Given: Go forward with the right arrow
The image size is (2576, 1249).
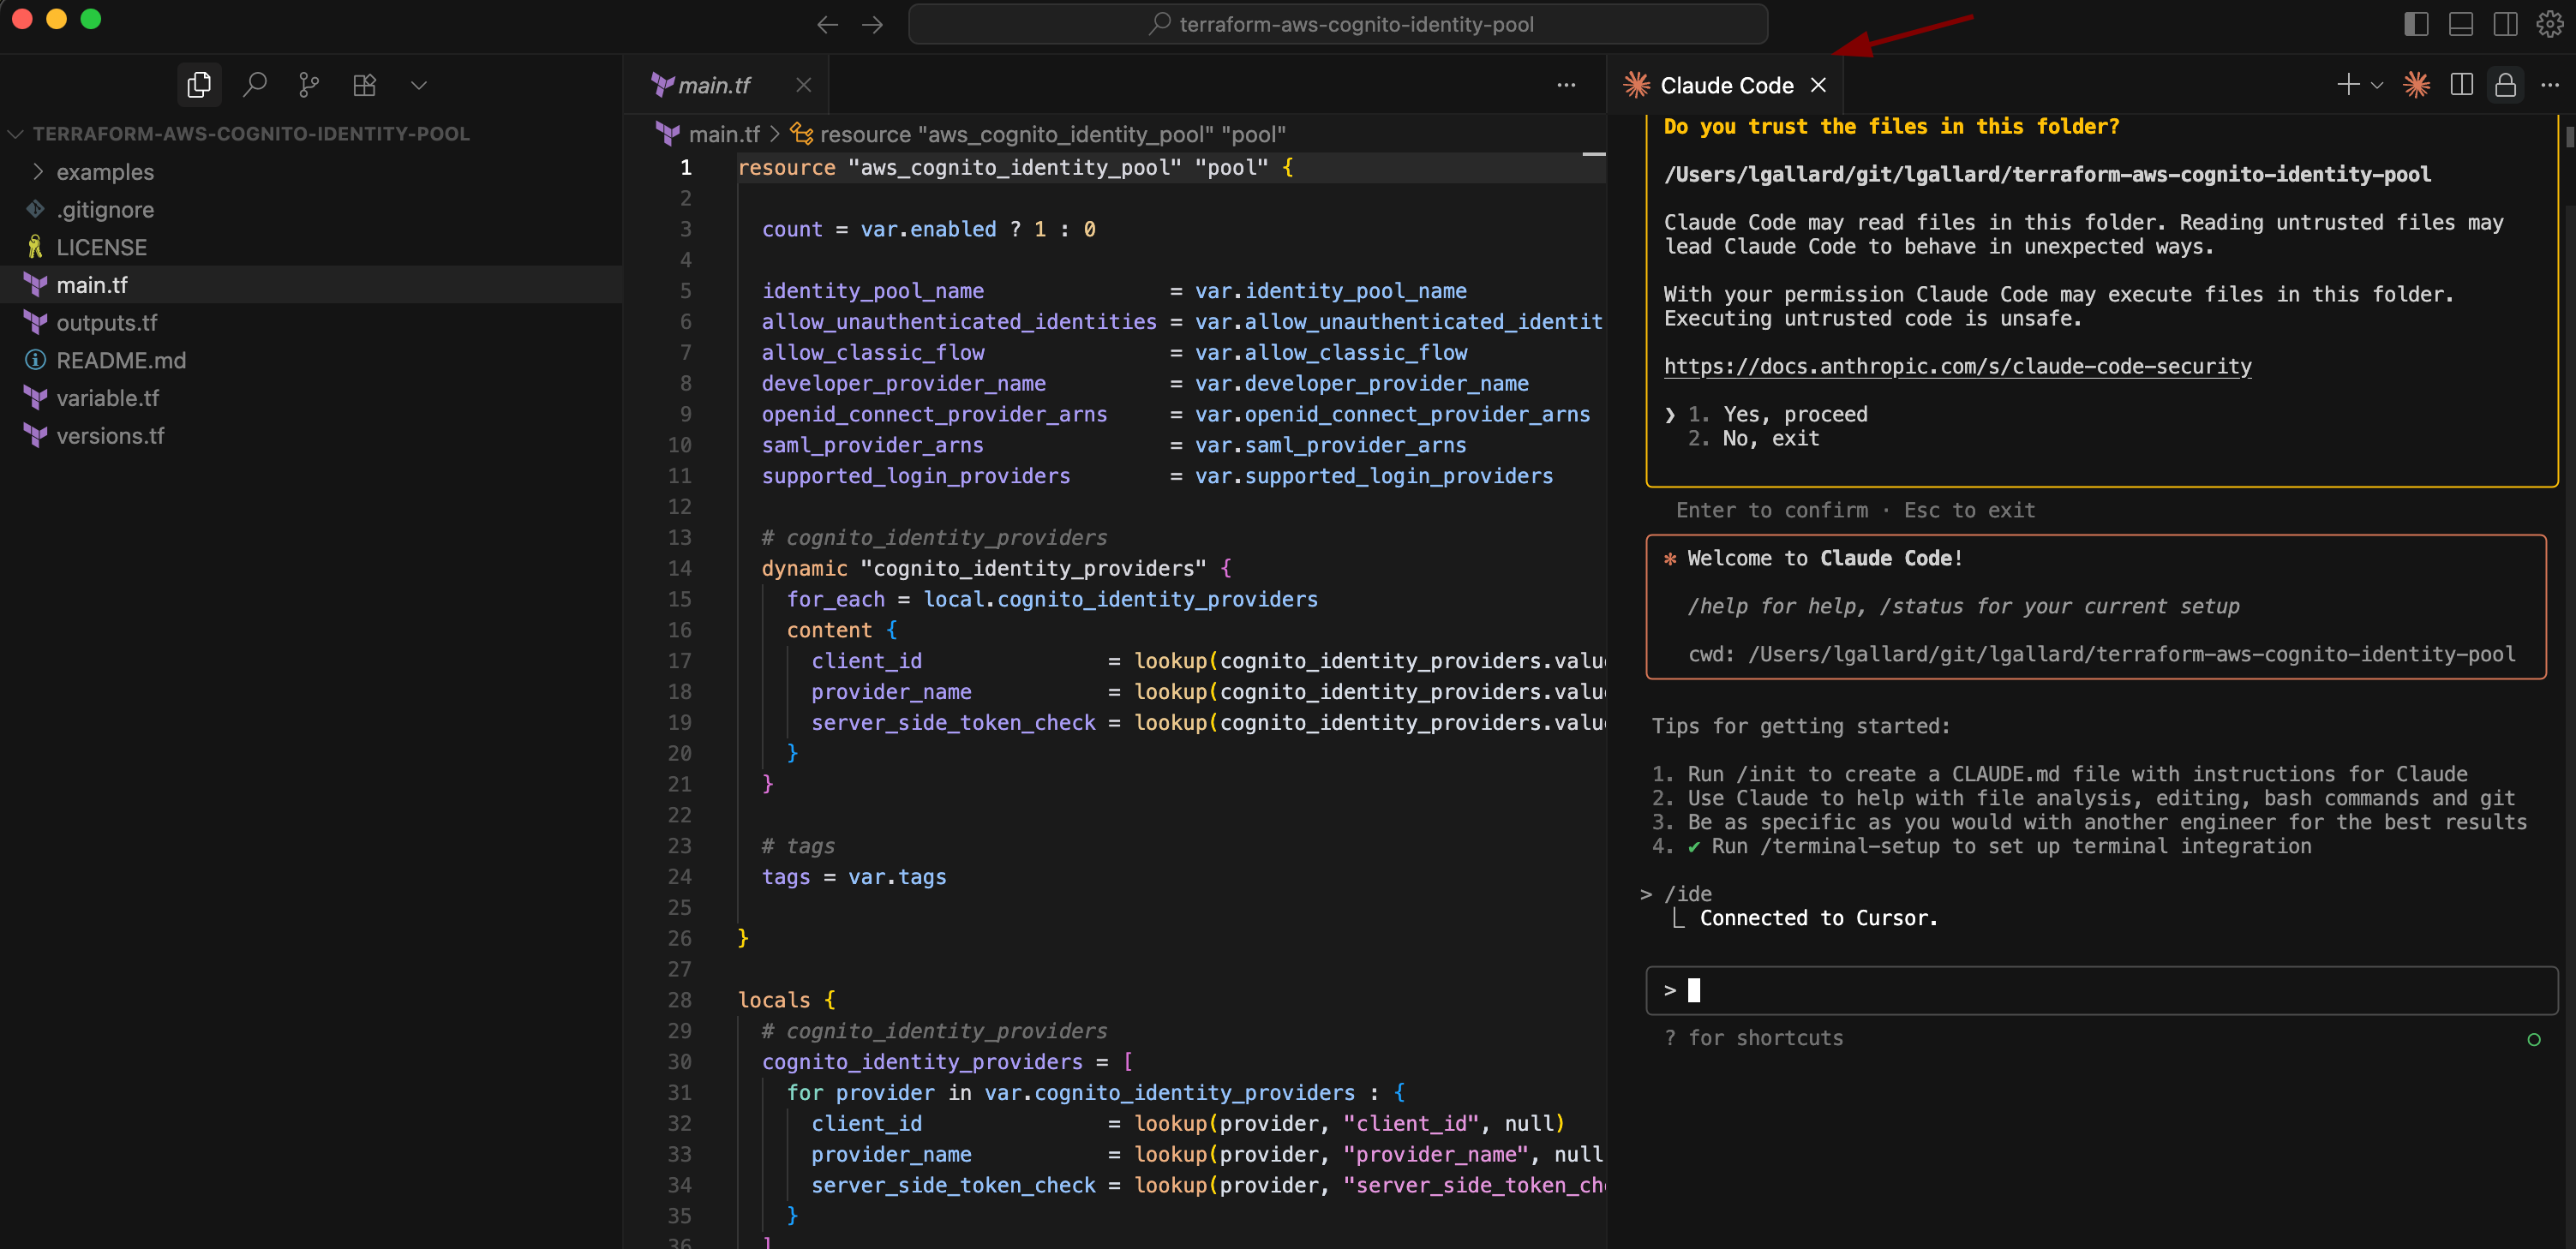Looking at the screenshot, I should [x=872, y=24].
